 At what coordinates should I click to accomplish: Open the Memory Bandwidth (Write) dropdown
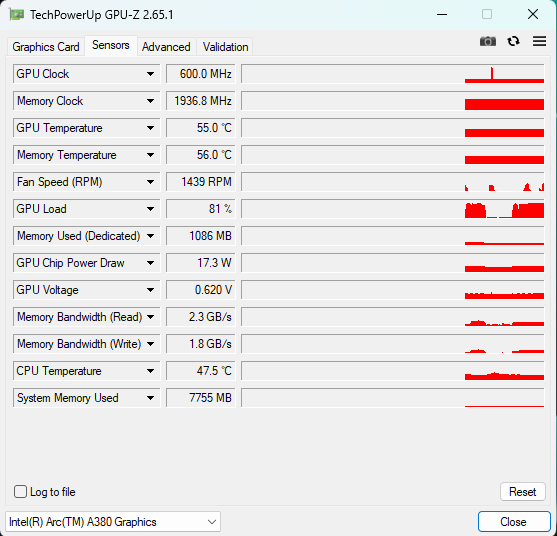coord(86,344)
